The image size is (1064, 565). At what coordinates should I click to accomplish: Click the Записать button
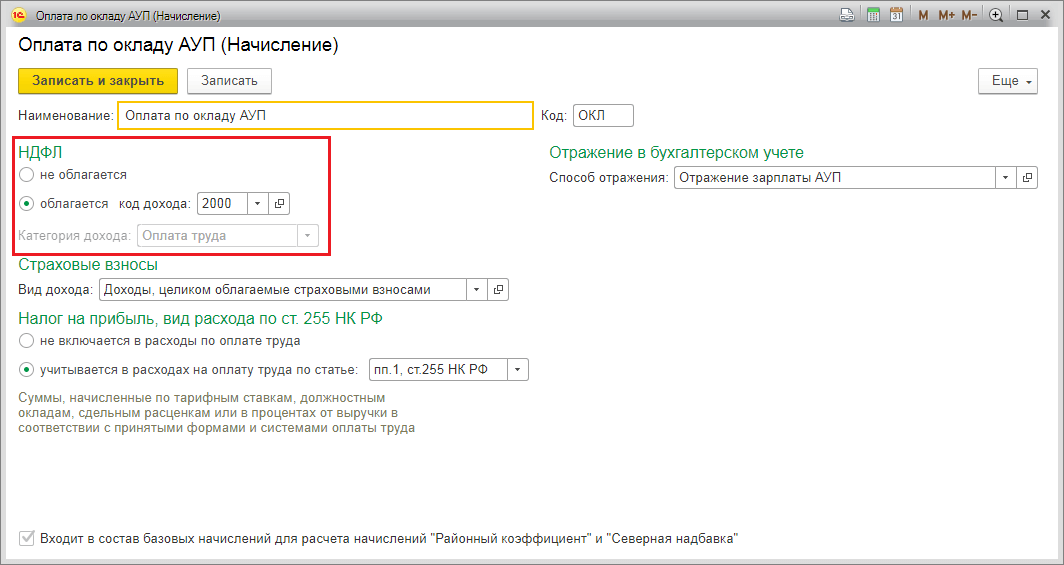point(229,81)
